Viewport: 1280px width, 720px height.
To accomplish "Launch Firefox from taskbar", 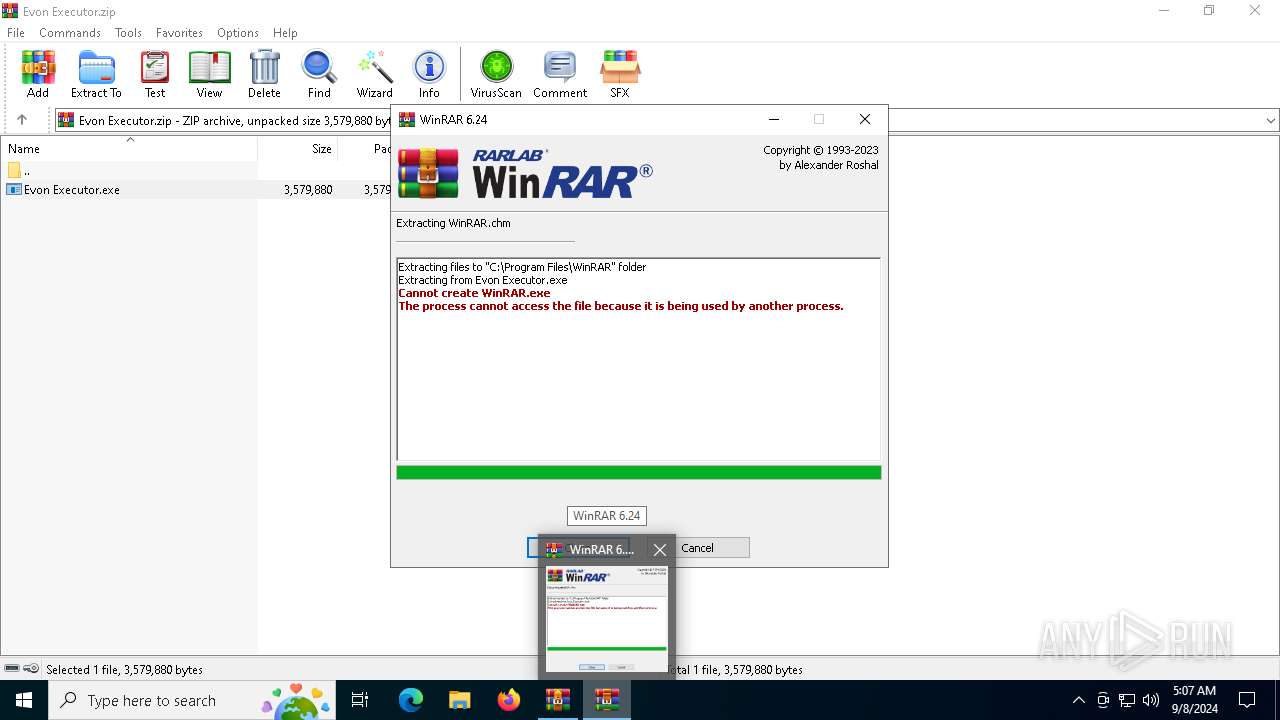I will [x=509, y=700].
